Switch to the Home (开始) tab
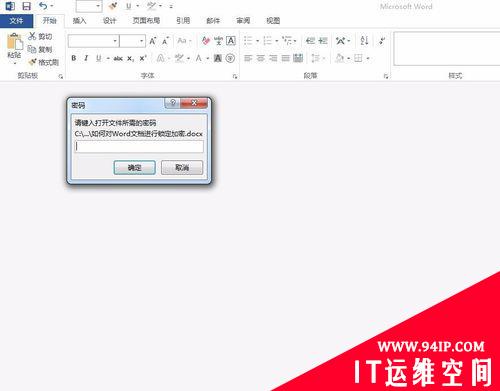500x391 pixels. pyautogui.click(x=49, y=21)
